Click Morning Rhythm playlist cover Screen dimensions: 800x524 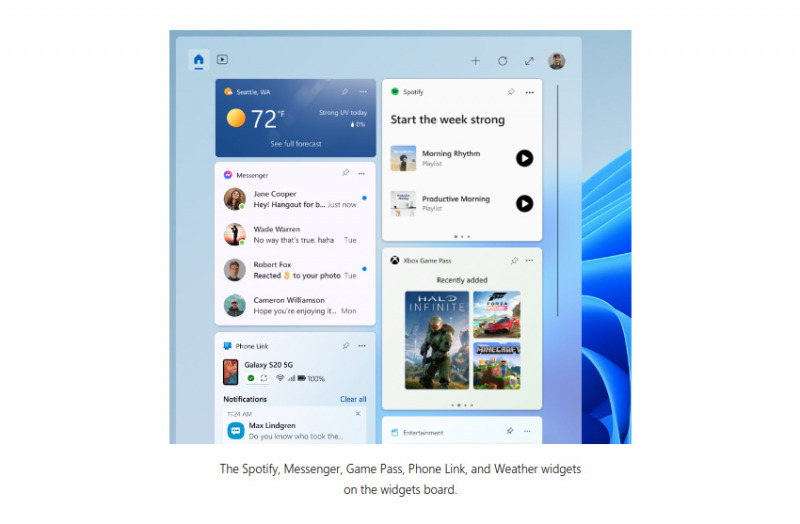pos(403,158)
